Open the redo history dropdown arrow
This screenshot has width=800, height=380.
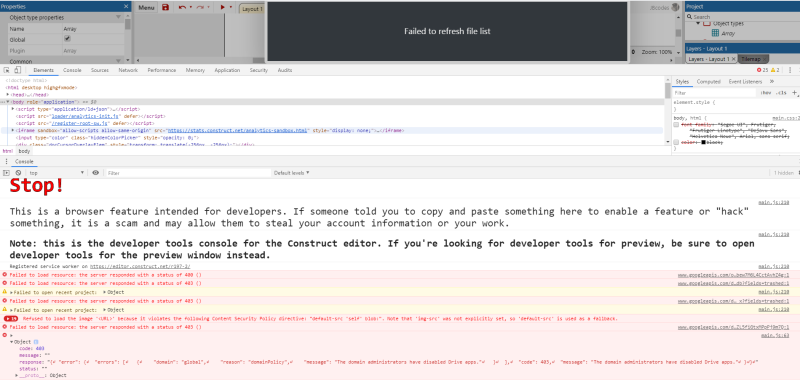click(x=209, y=8)
